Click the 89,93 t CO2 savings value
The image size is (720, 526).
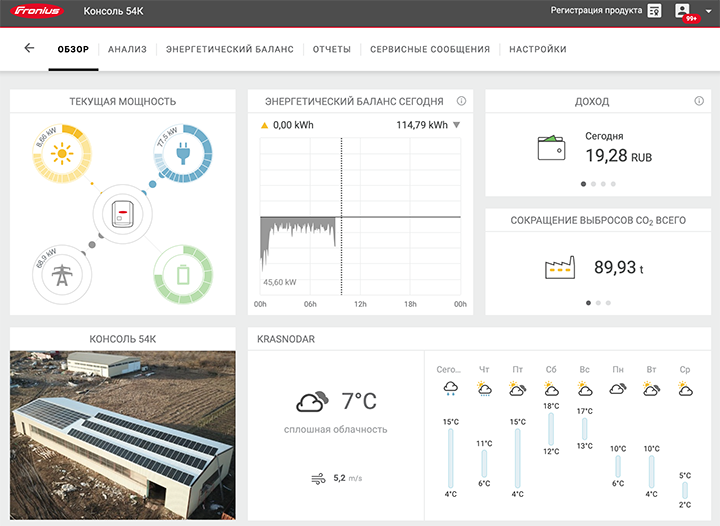619,267
